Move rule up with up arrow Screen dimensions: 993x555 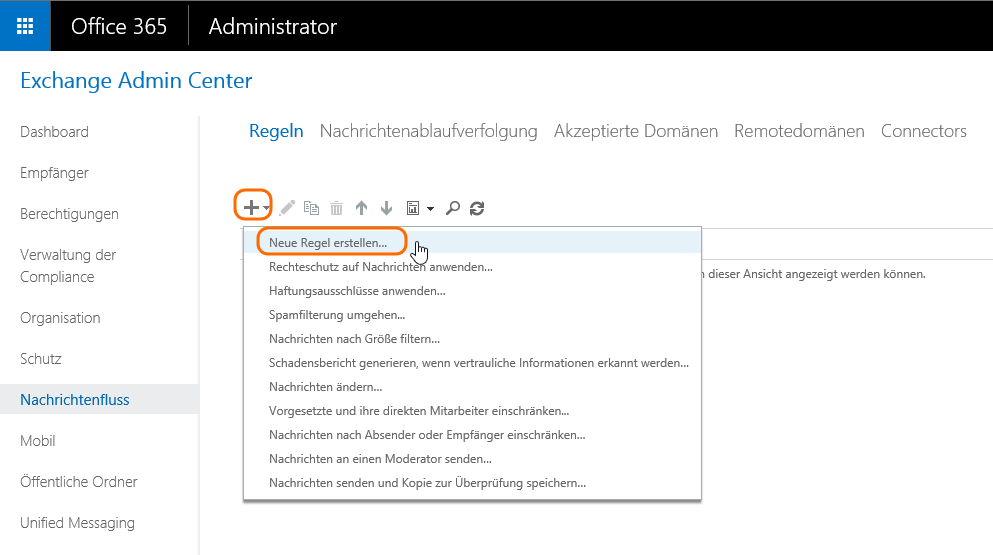point(361,208)
